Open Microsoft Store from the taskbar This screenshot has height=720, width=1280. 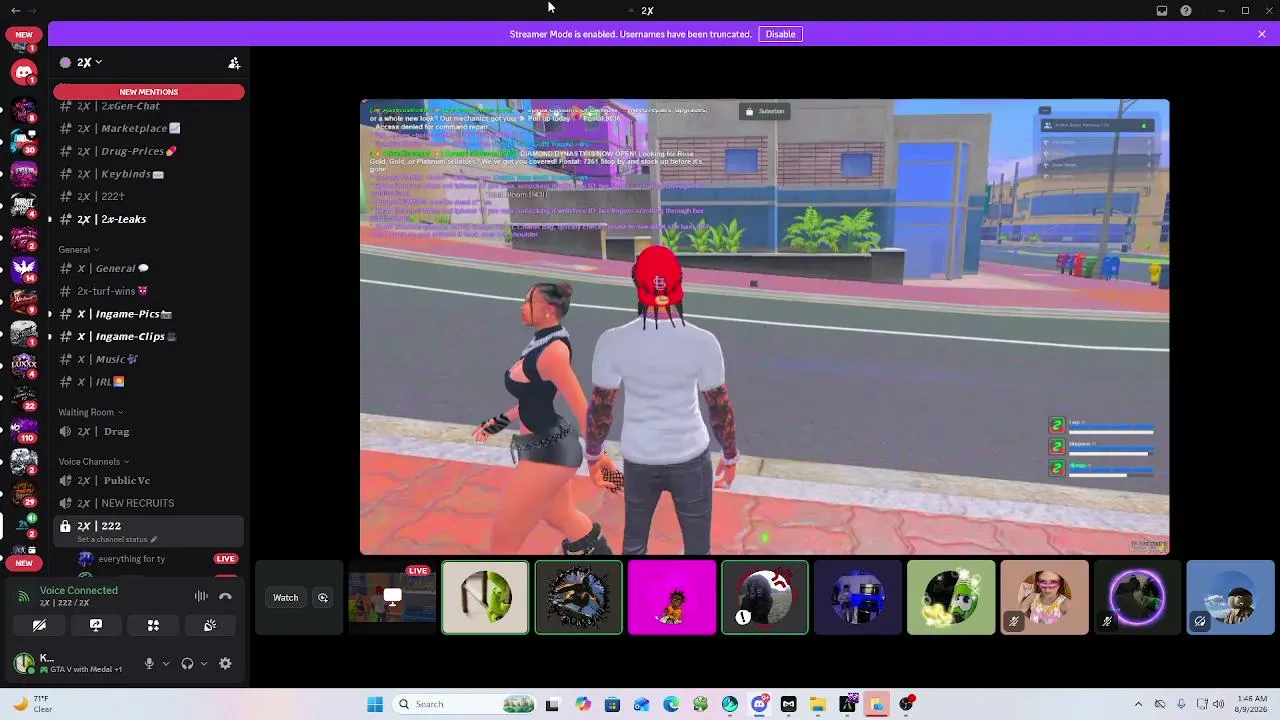612,704
